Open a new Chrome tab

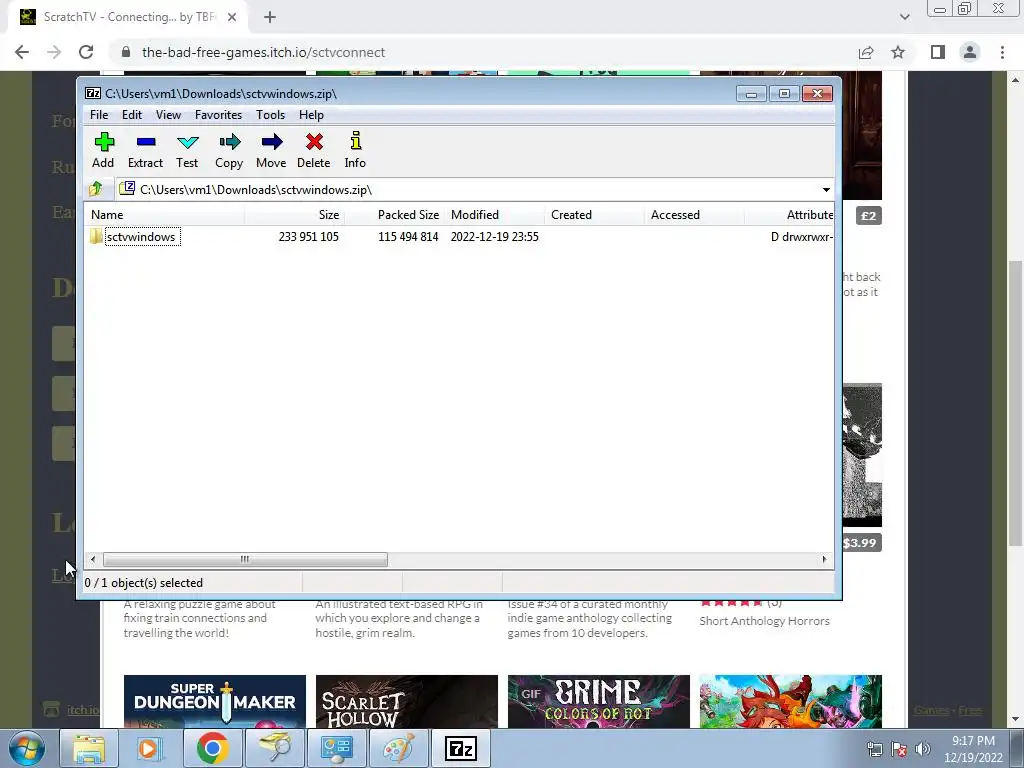point(270,17)
